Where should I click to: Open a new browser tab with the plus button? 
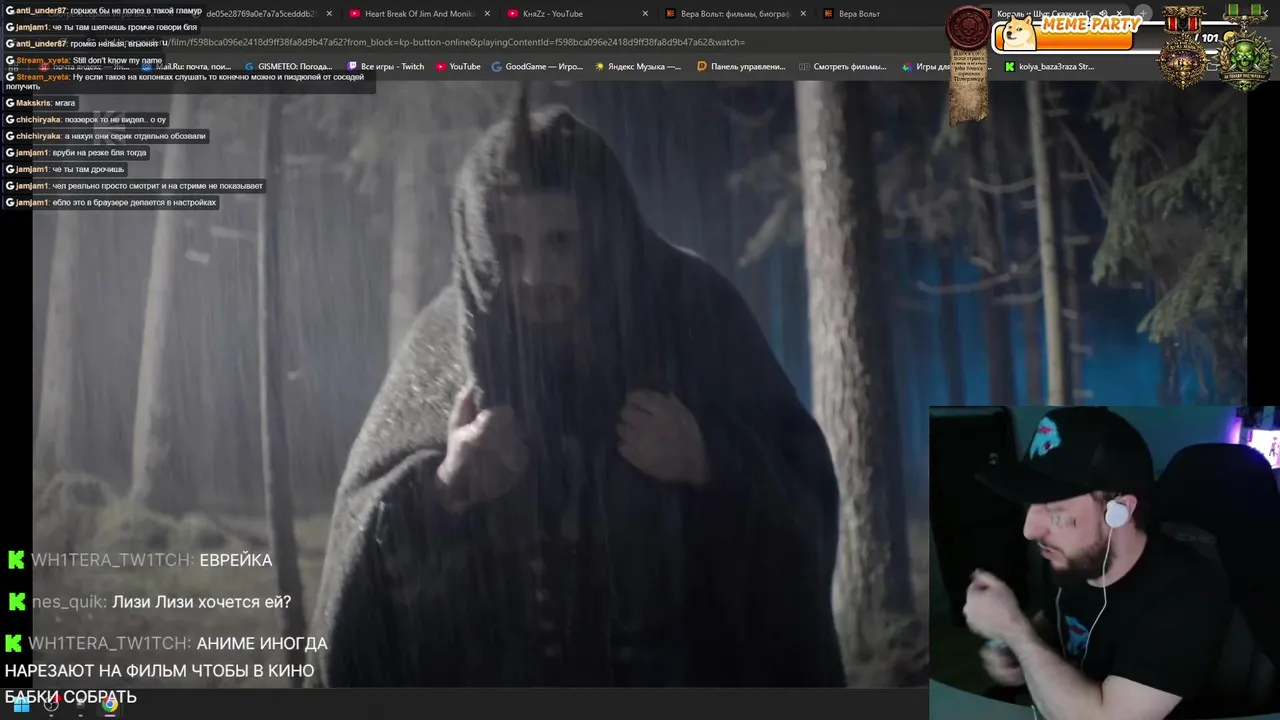(1143, 14)
